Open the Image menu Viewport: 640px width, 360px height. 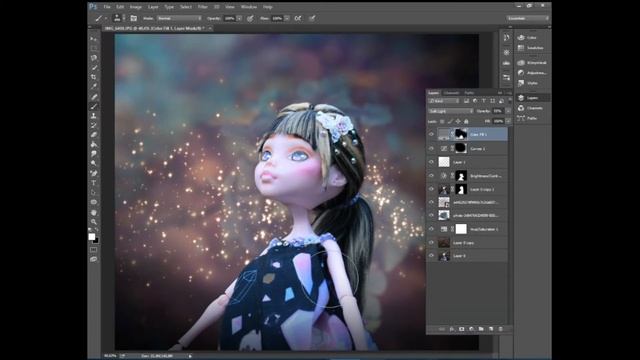pos(136,7)
